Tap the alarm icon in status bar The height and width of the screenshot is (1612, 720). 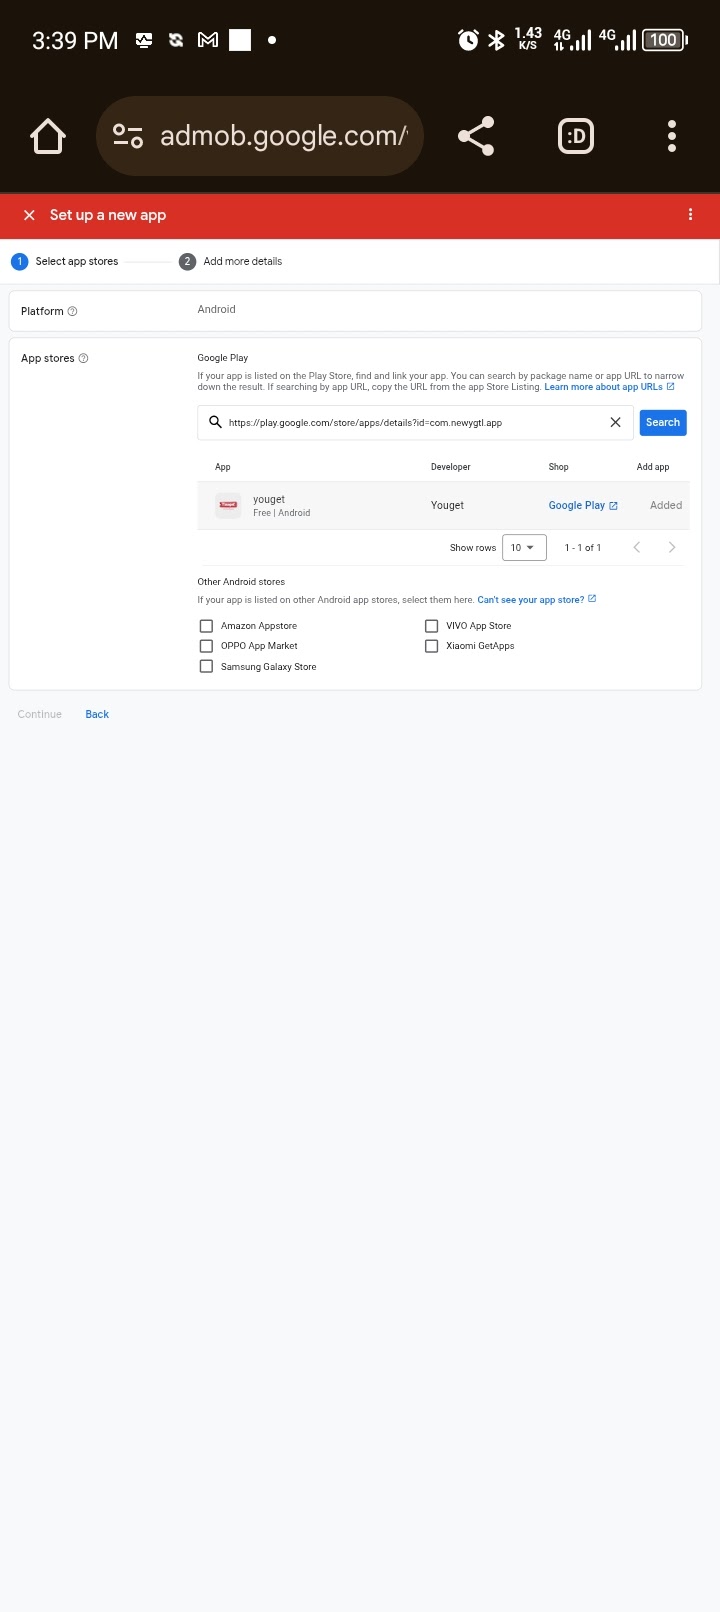[468, 40]
